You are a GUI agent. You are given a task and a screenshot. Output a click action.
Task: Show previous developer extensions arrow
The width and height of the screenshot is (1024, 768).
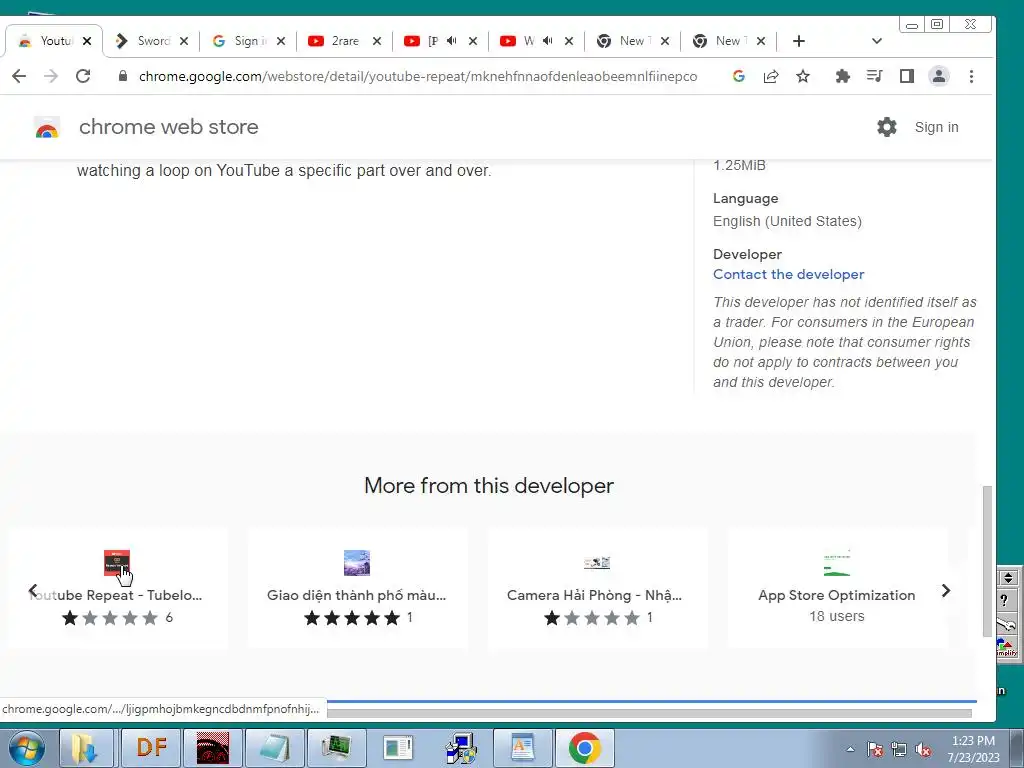point(33,591)
